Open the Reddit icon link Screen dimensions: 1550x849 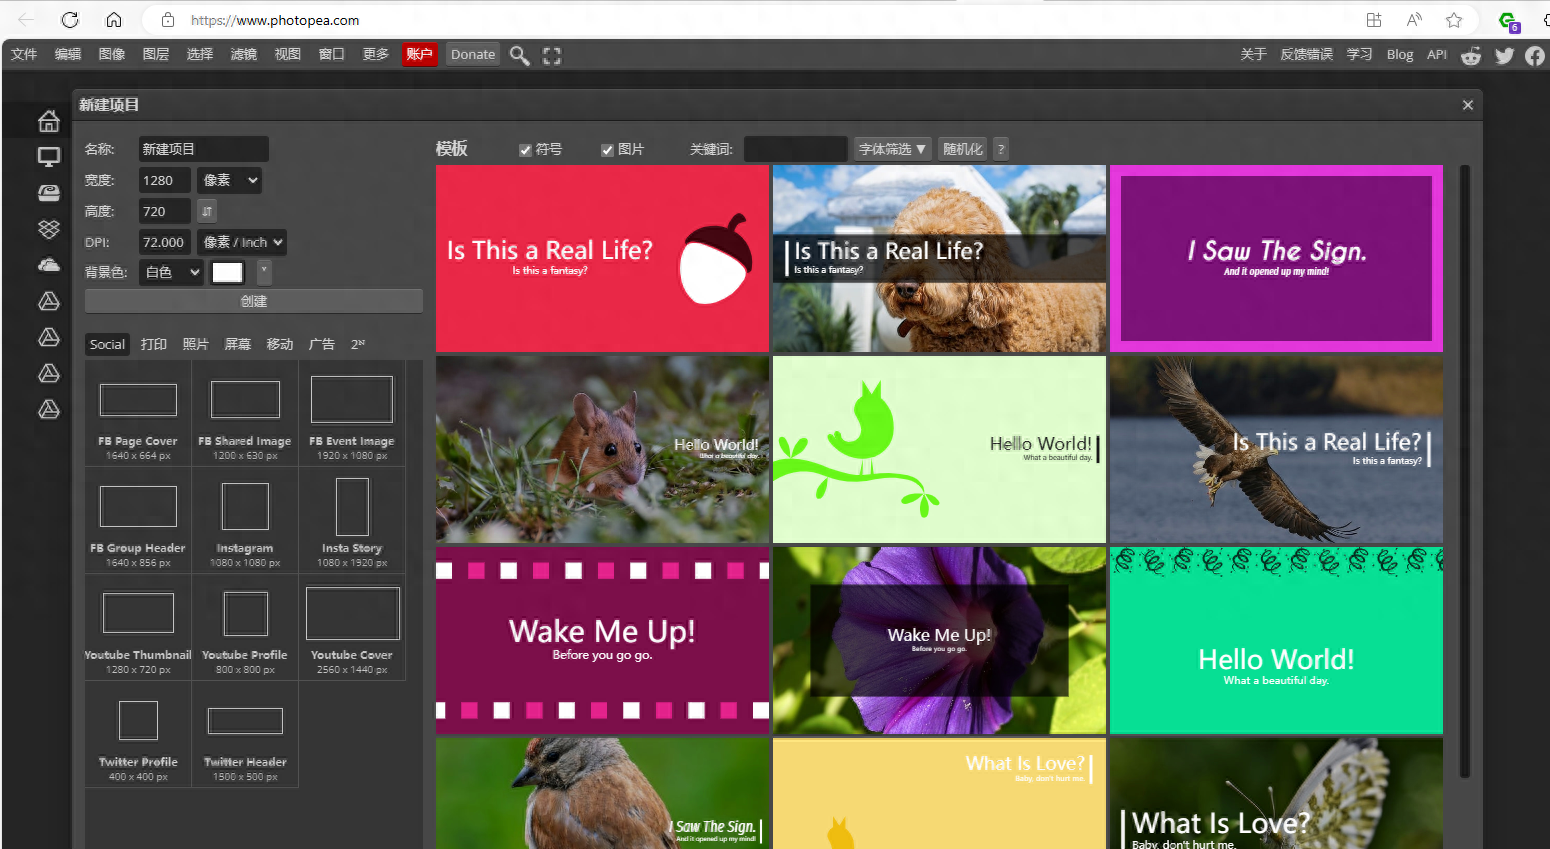(x=1471, y=55)
